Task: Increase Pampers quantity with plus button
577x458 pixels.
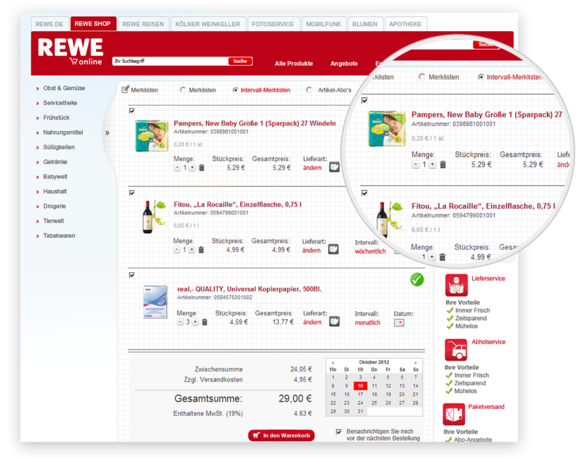Action: coord(192,168)
